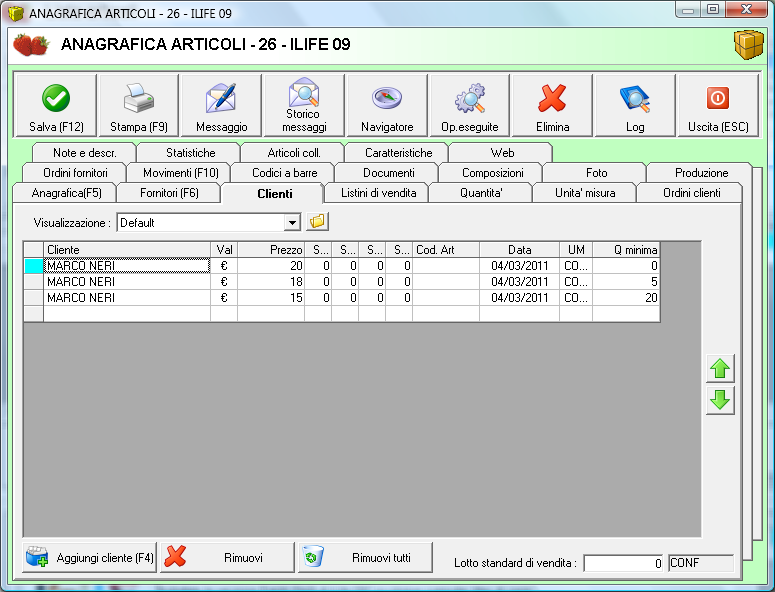Open the Ordini clienti tab
Image resolution: width=775 pixels, height=592 pixels.
click(x=691, y=193)
